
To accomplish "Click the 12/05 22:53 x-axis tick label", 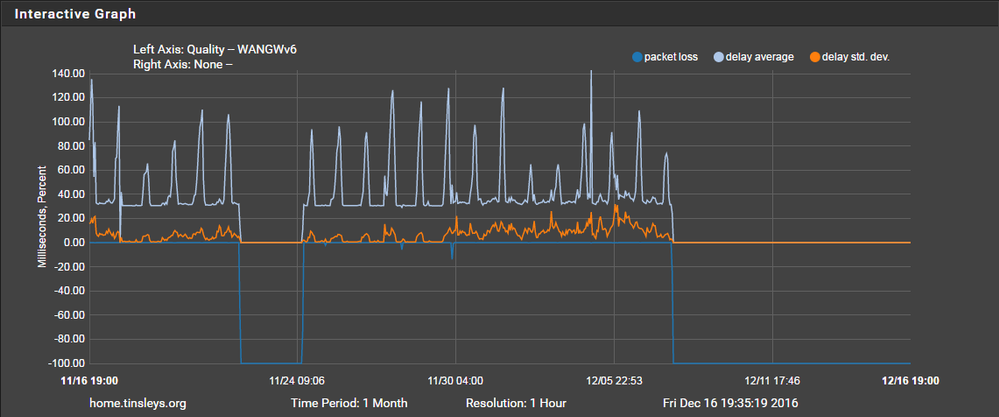I will pos(614,380).
